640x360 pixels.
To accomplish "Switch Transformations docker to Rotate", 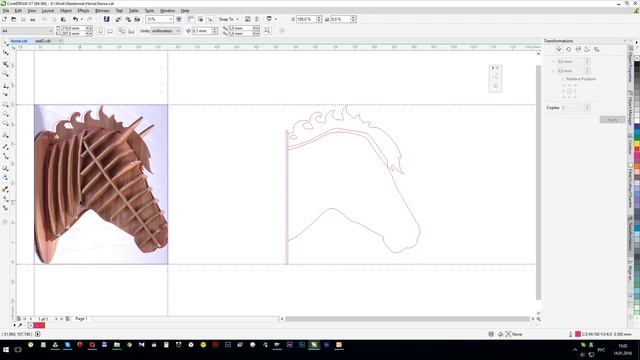I will coord(569,49).
